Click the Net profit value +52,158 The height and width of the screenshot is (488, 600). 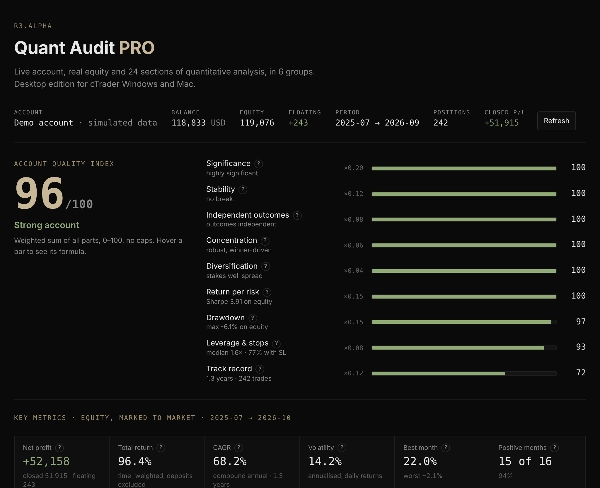(x=46, y=461)
